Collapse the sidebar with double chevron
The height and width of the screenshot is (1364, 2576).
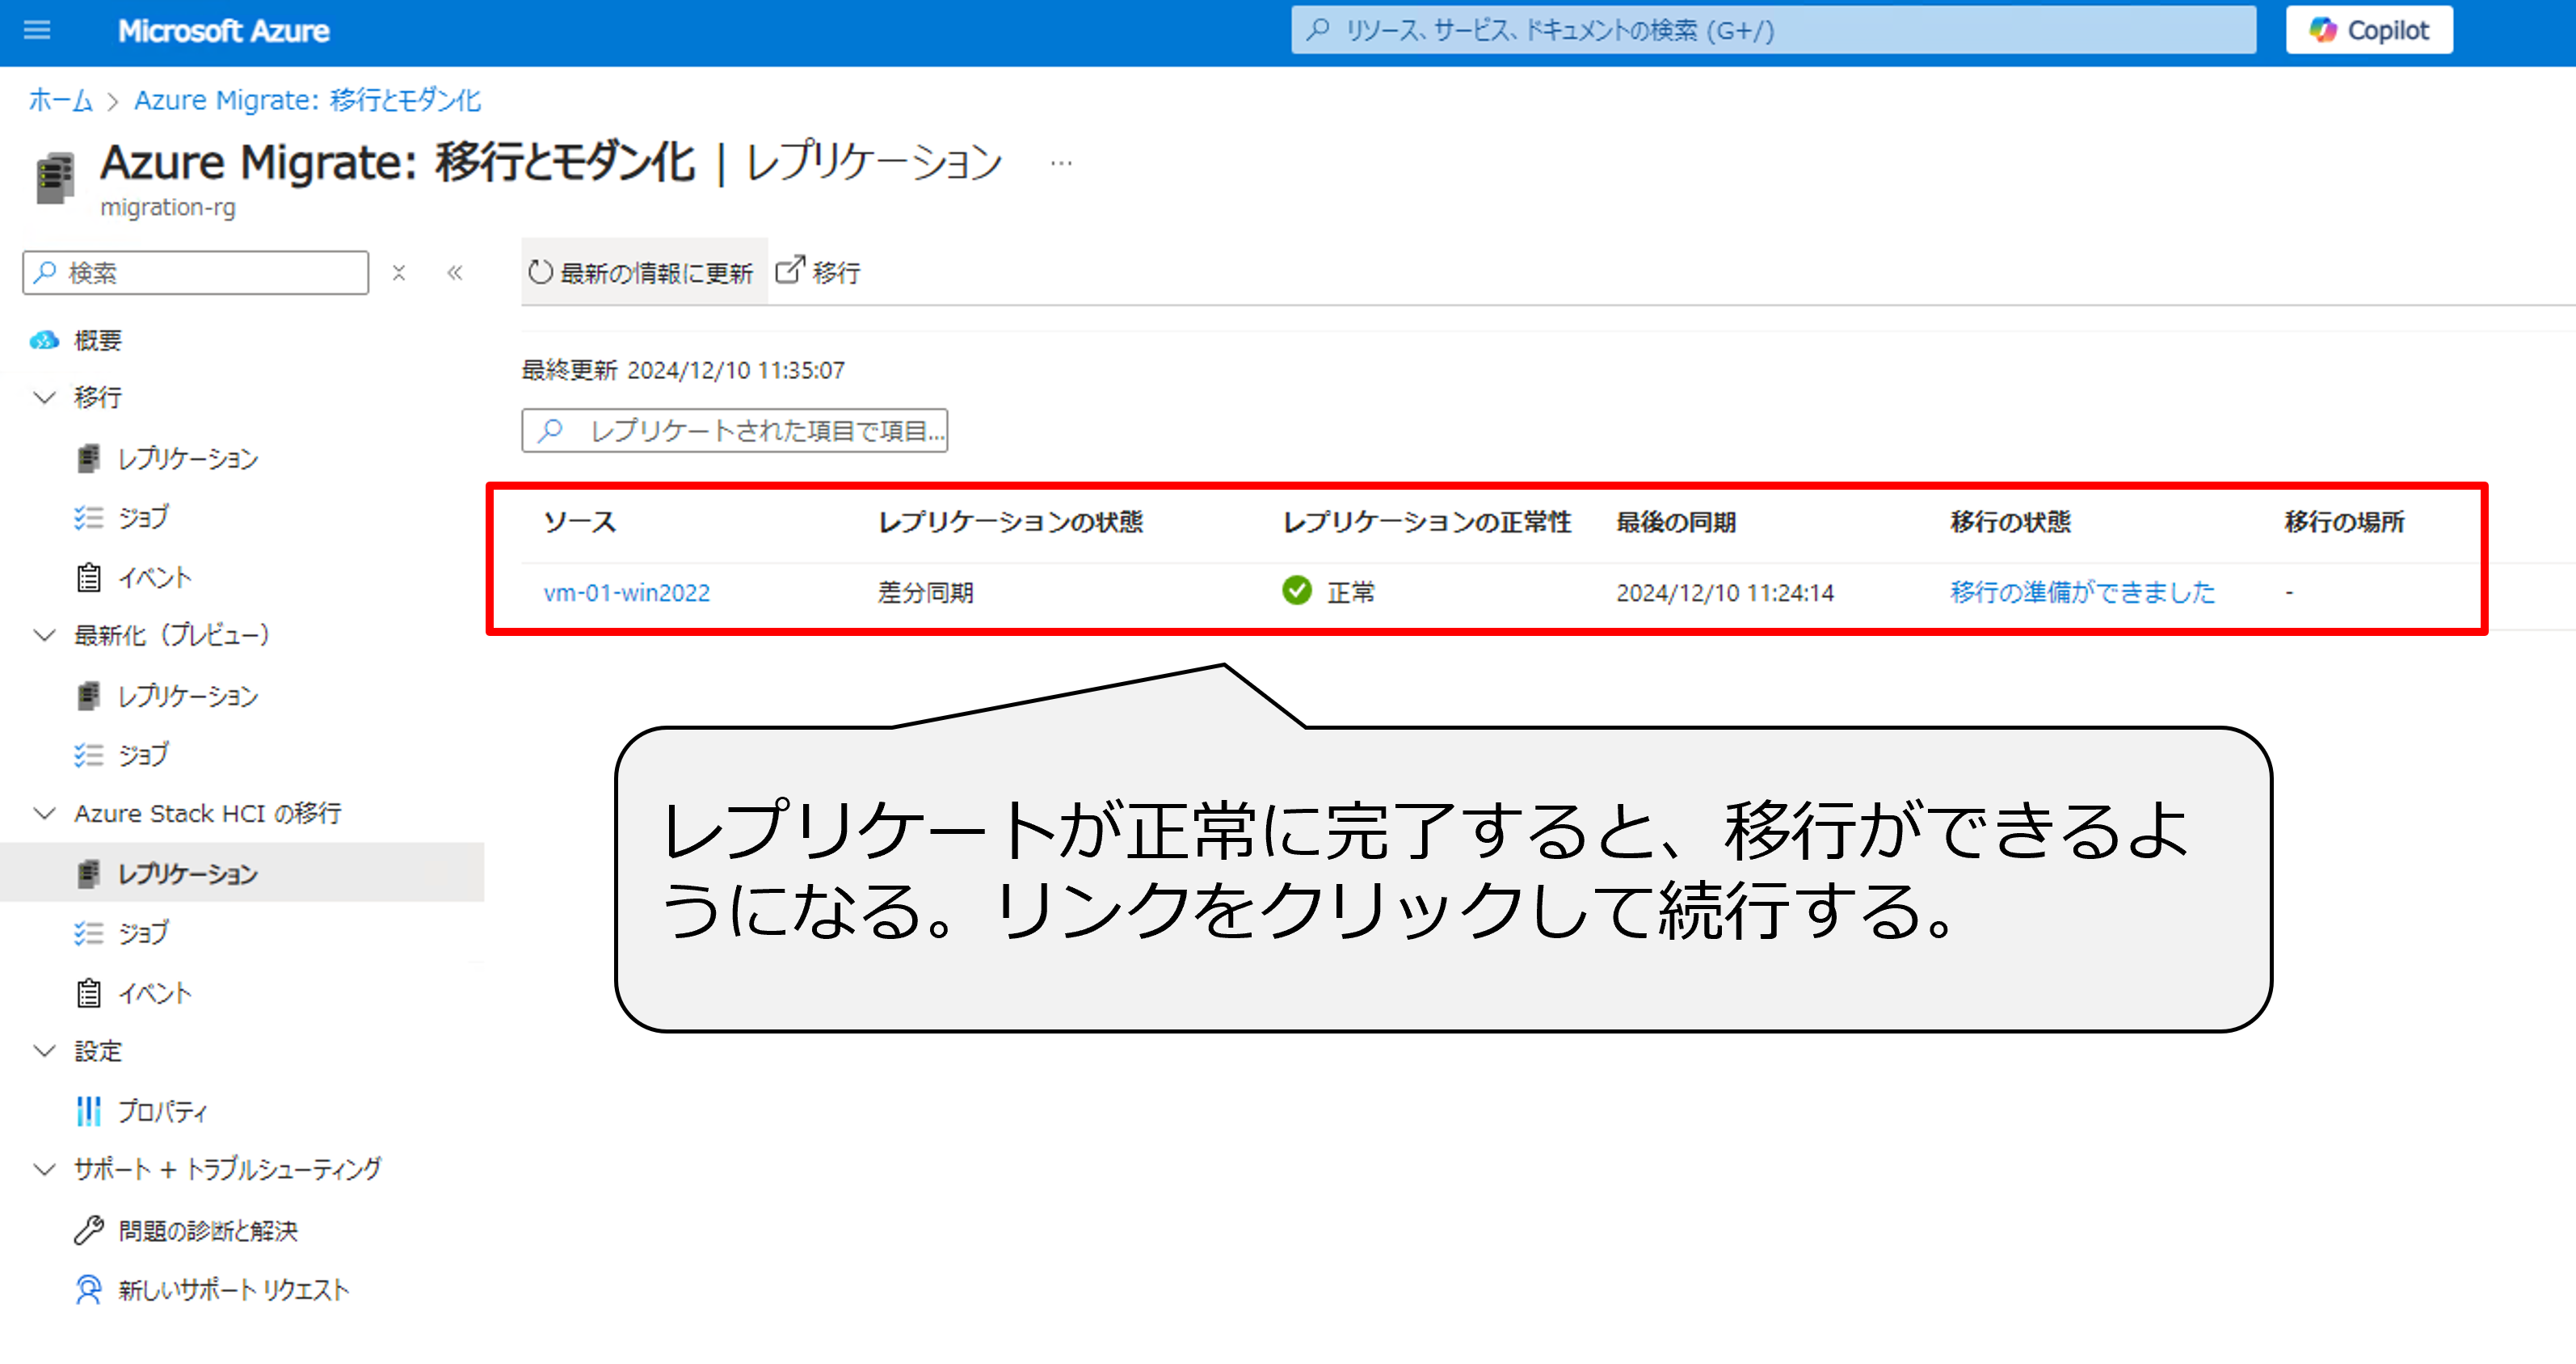point(455,273)
